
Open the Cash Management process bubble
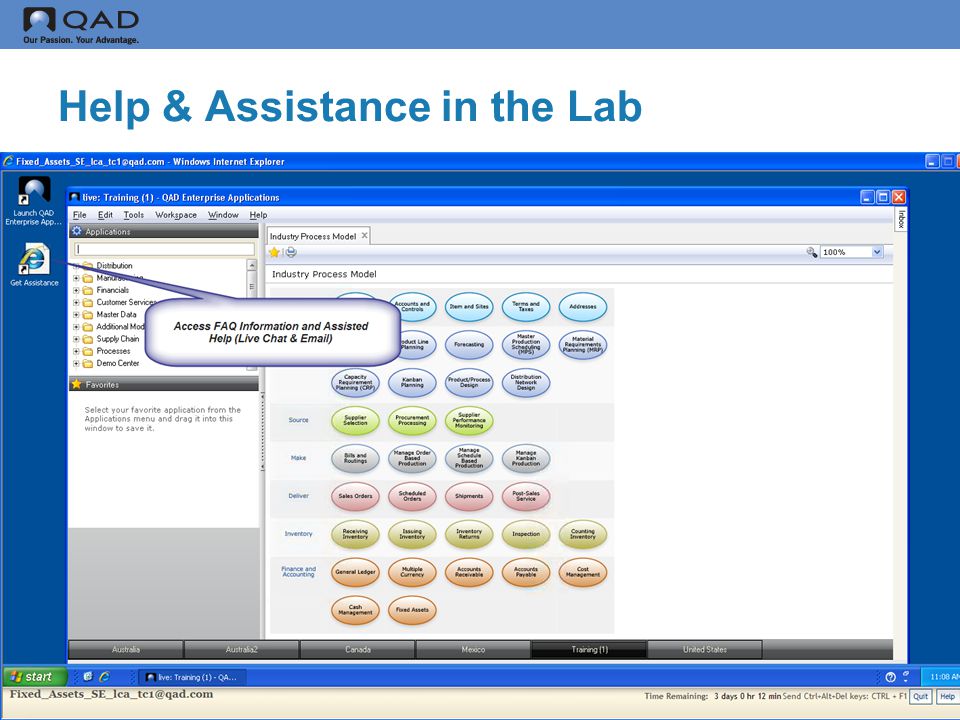click(355, 610)
